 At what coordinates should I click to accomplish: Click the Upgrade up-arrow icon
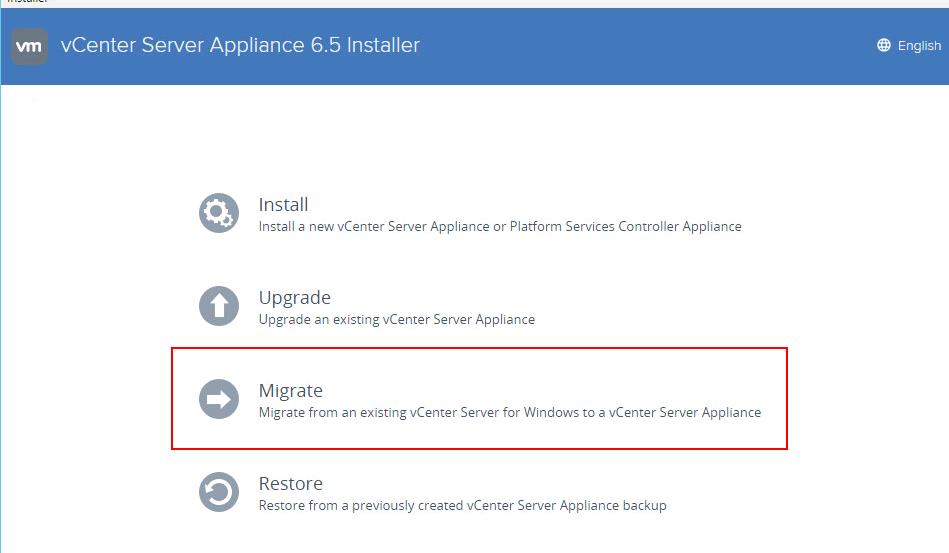(218, 306)
